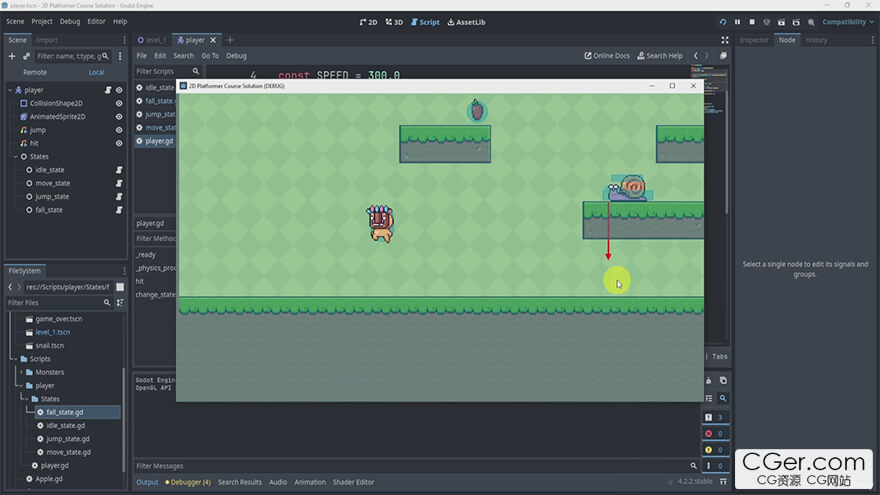Screen dimensions: 880x495
Task: Toggle eye icon on hit node
Action: click(x=119, y=144)
